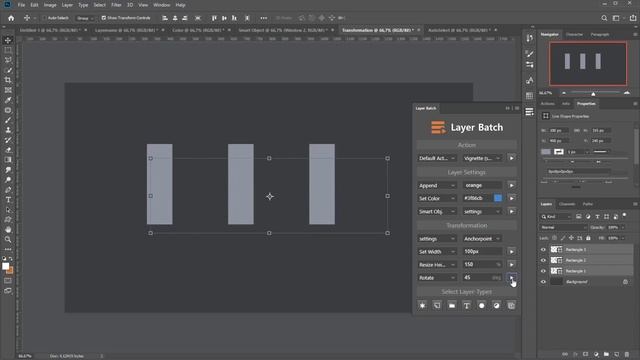Run the Rotate play button
This screenshot has height=360, width=640.
(511, 278)
